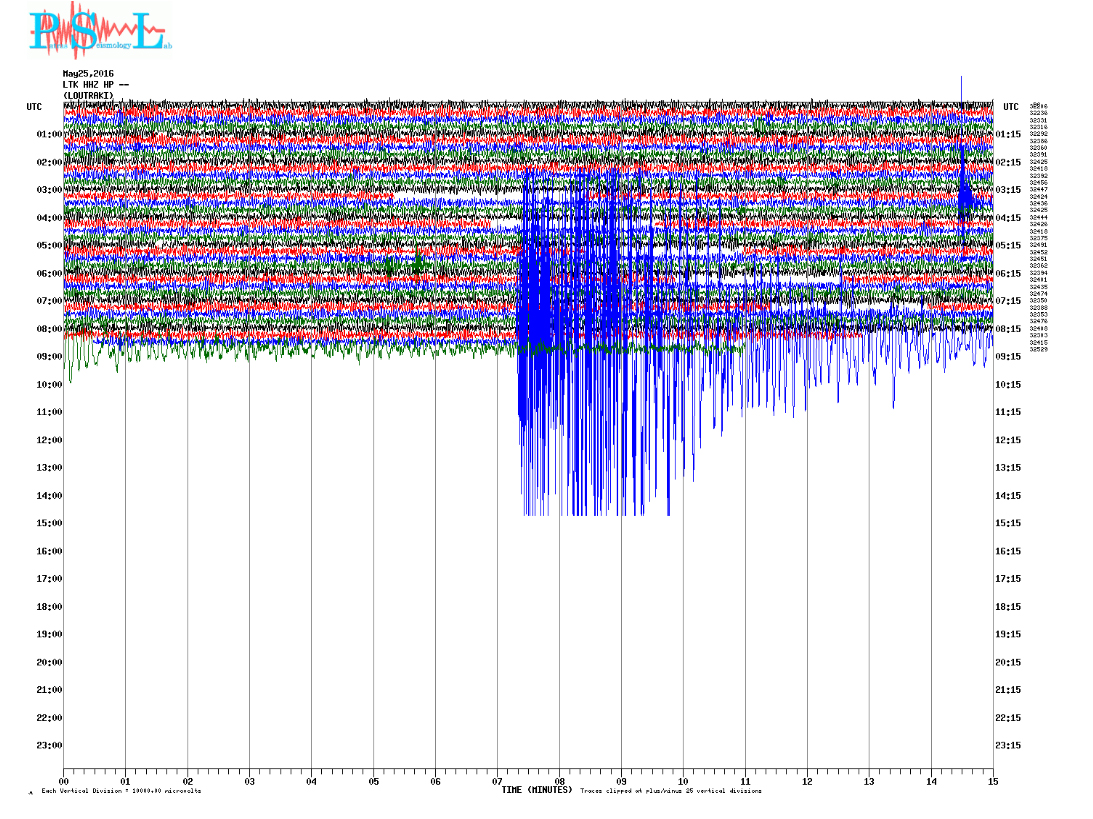1093x819 pixels.
Task: Click the May25,2016 date label
Action: pyautogui.click(x=88, y=74)
